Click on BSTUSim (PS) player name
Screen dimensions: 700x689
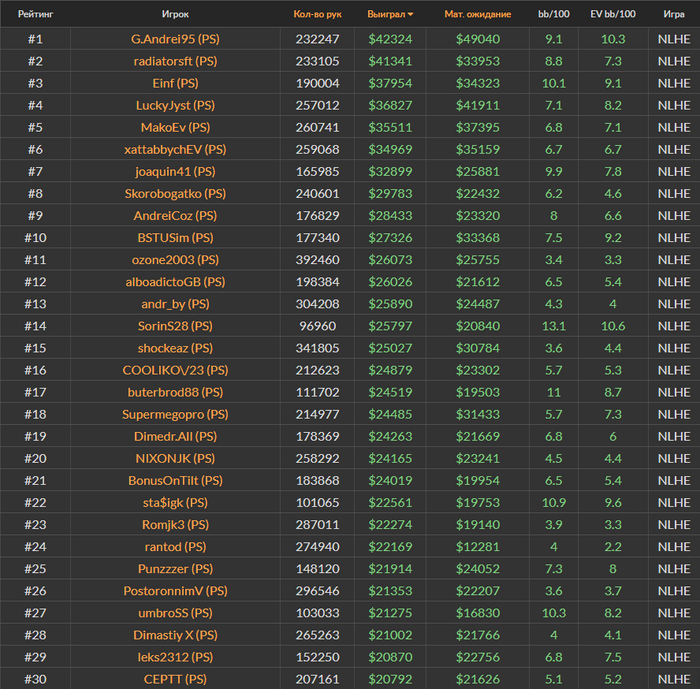click(x=175, y=237)
